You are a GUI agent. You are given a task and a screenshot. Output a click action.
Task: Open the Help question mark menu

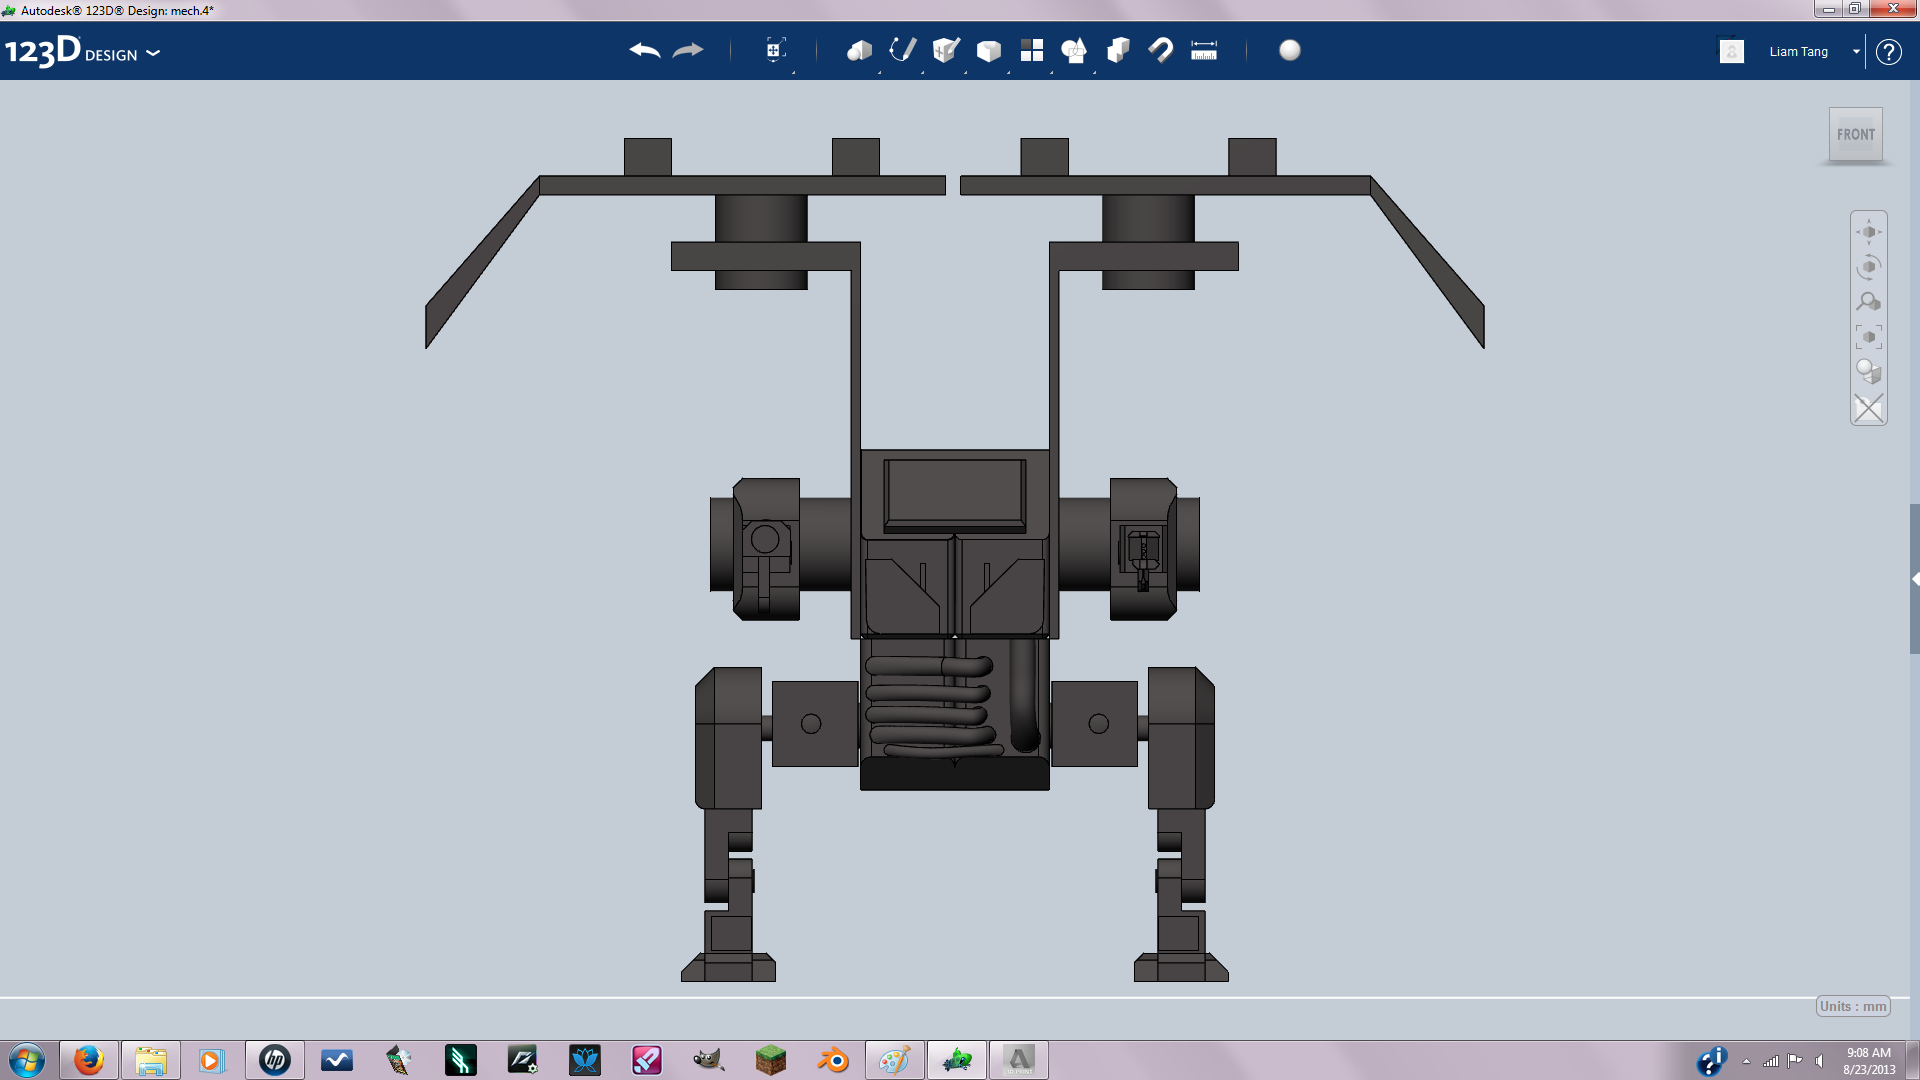[1888, 52]
